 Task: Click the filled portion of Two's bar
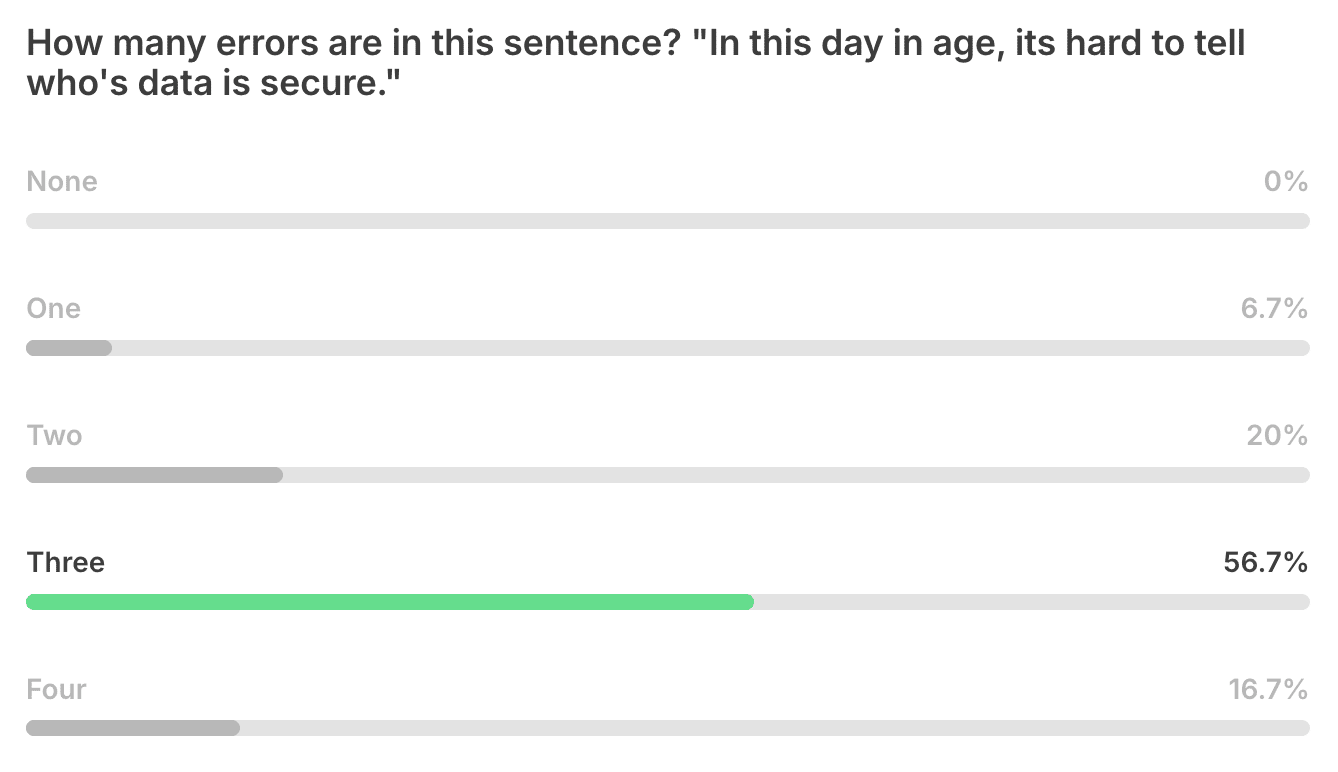click(154, 475)
